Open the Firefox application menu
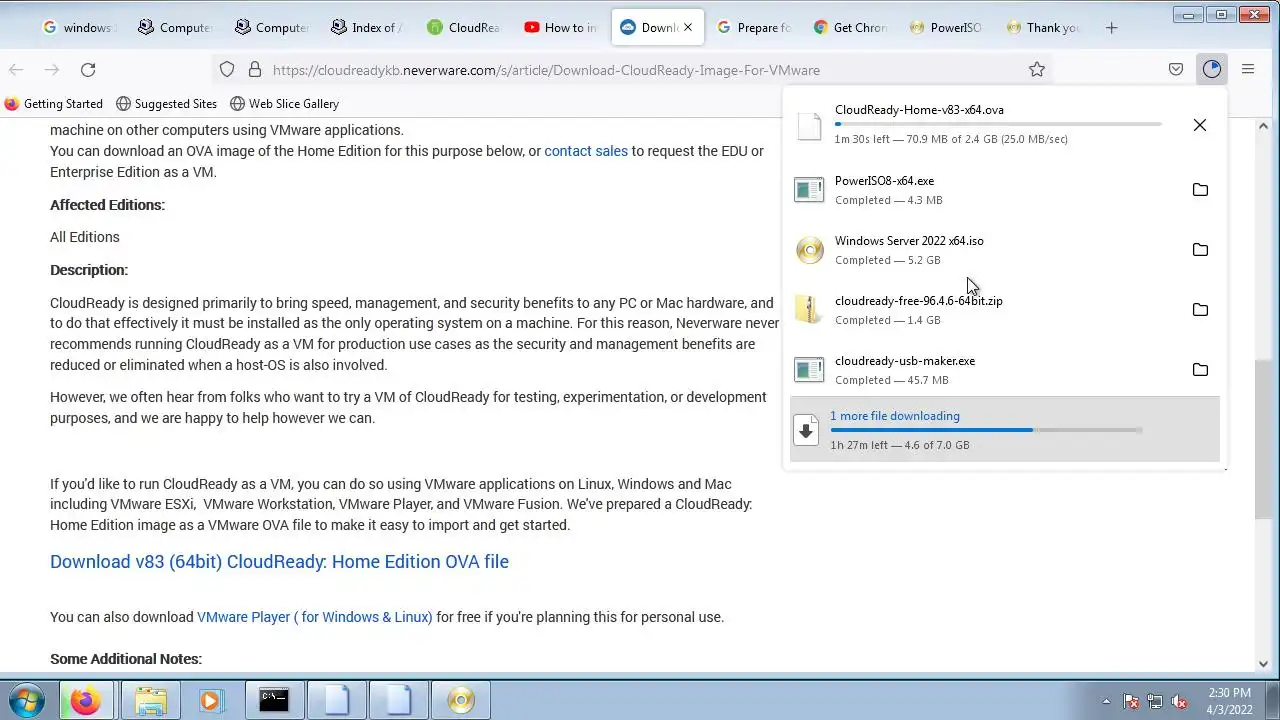Viewport: 1280px width, 720px height. [1248, 69]
